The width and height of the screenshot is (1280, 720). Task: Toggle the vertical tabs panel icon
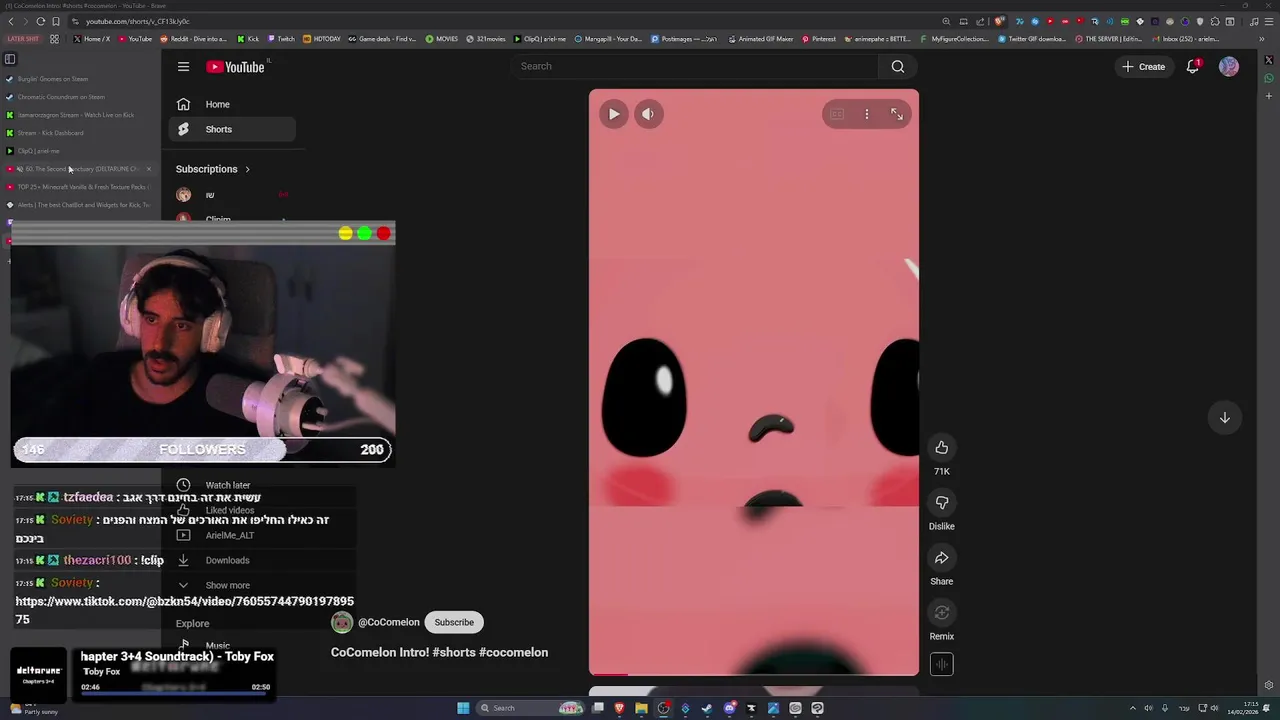coord(10,59)
